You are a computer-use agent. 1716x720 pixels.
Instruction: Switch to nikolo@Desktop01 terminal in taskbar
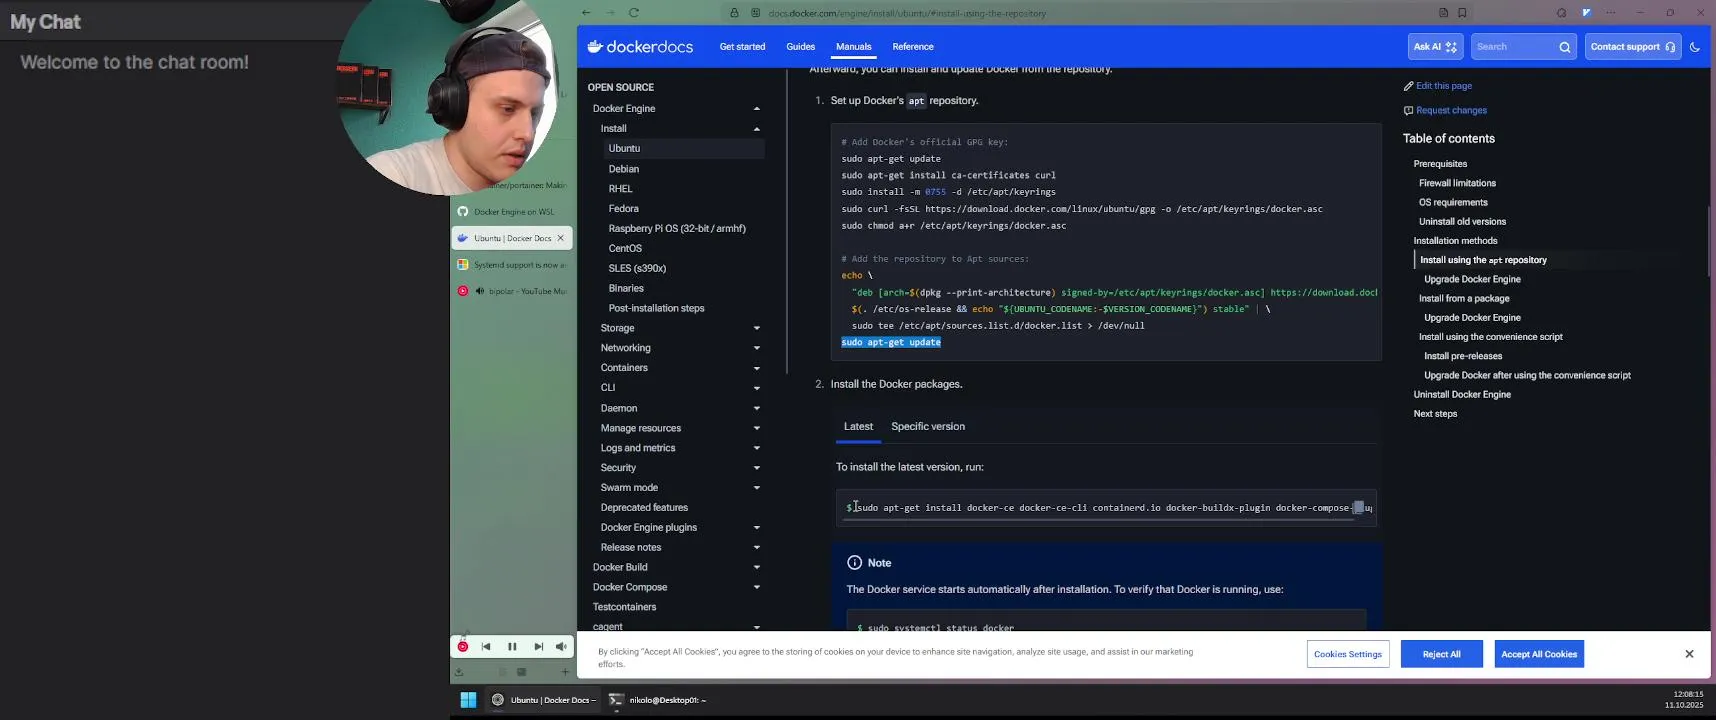658,700
